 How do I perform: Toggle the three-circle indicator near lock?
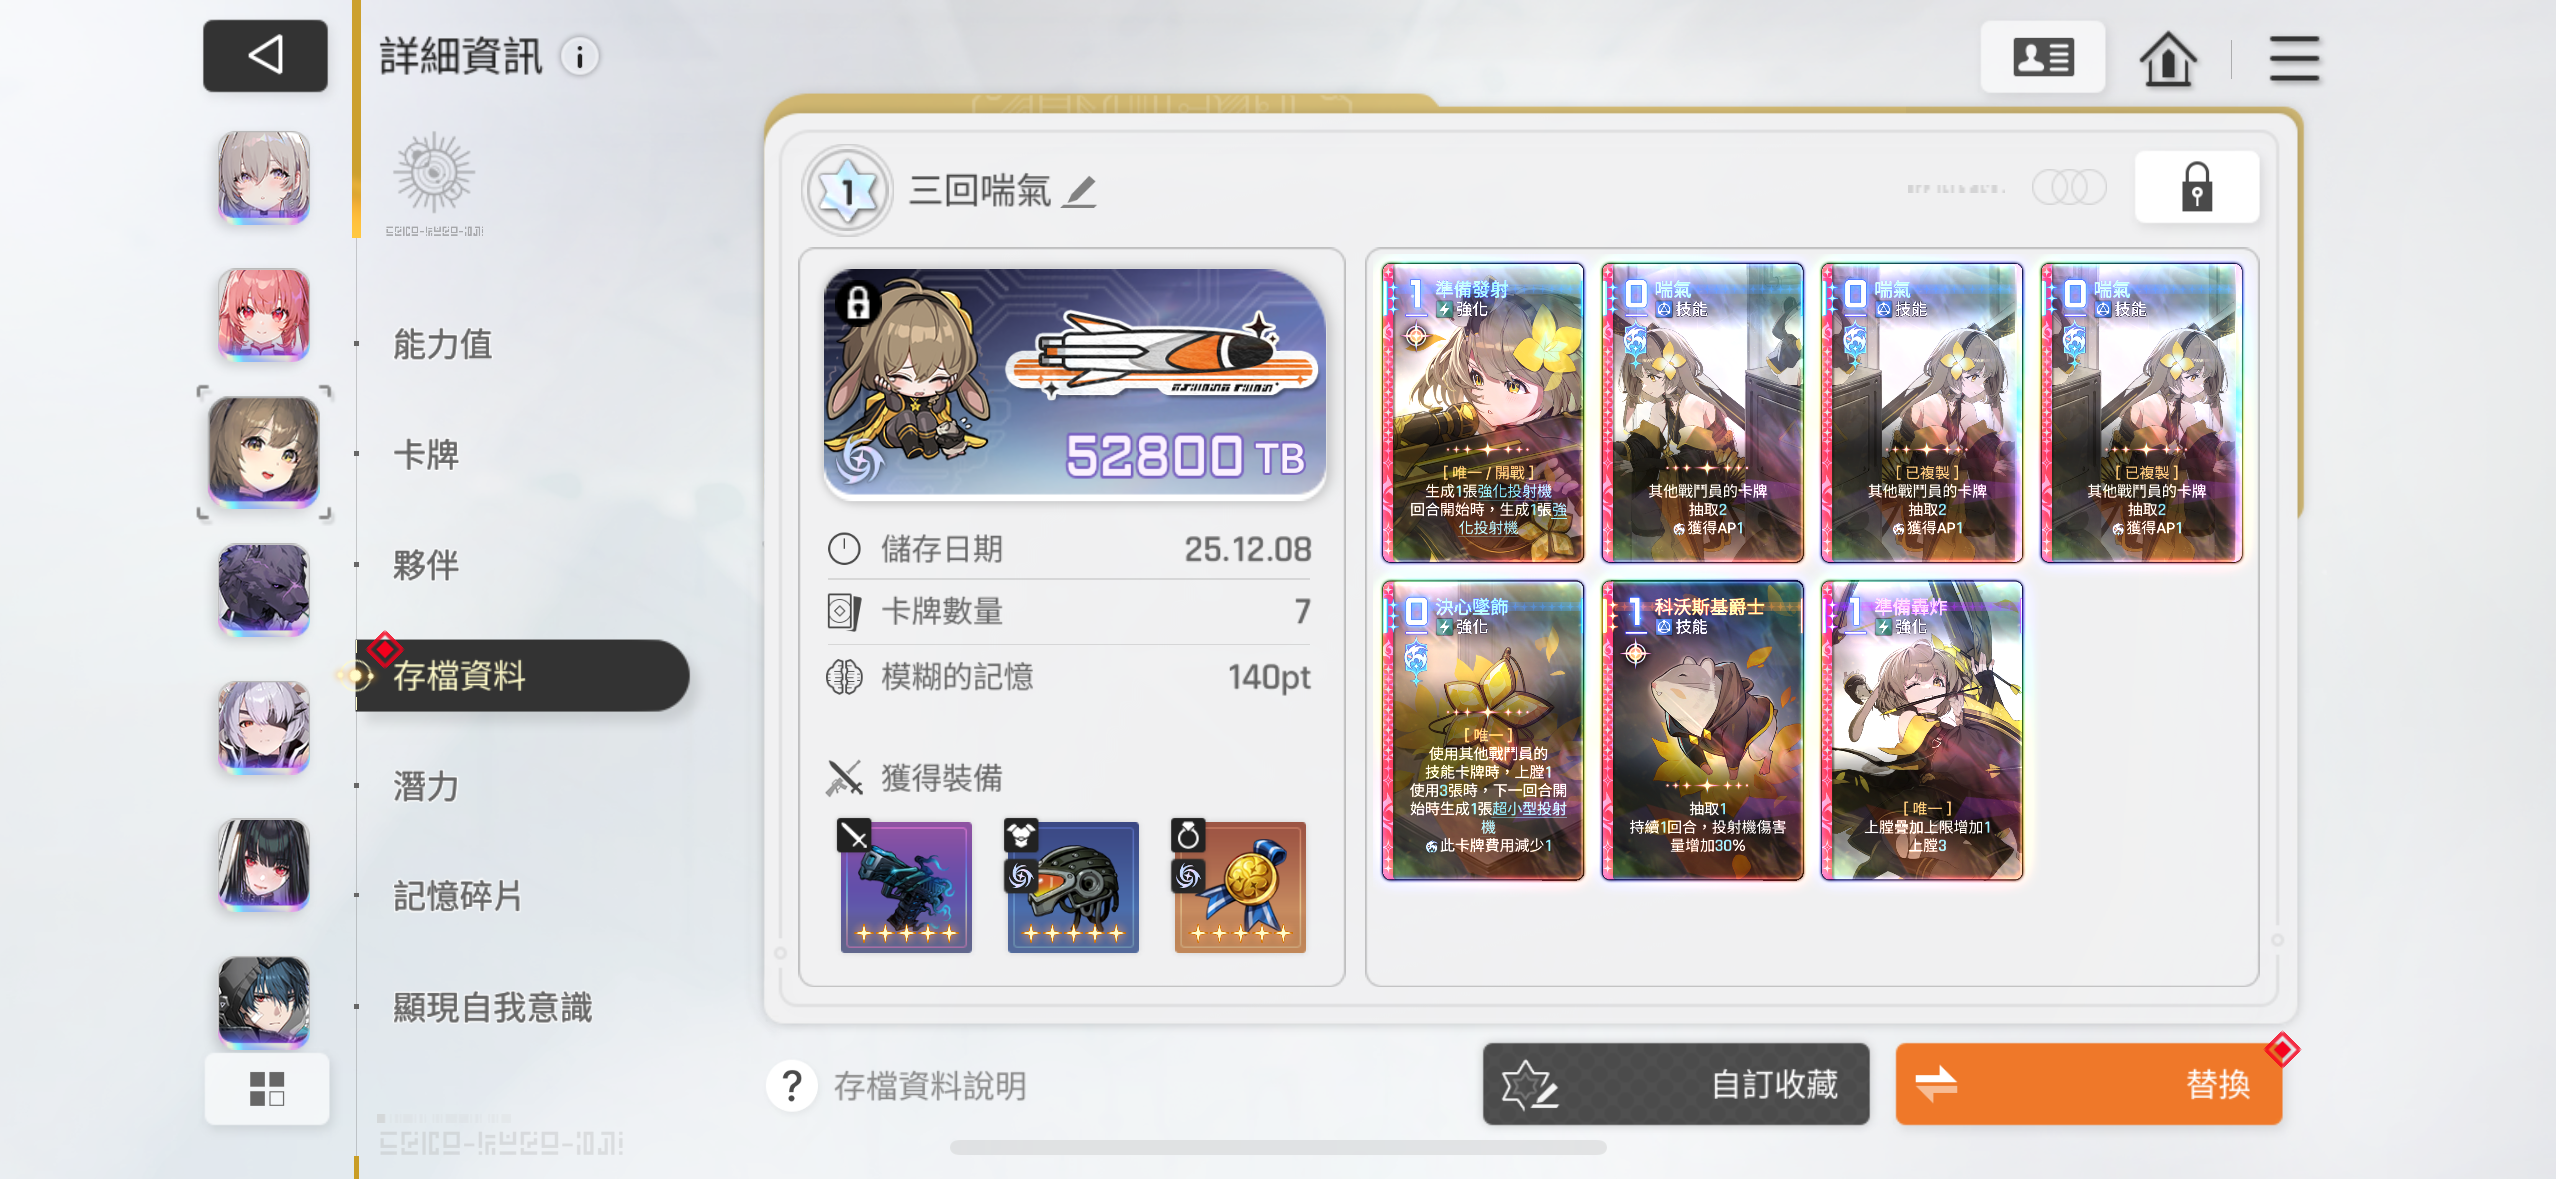2069,187
